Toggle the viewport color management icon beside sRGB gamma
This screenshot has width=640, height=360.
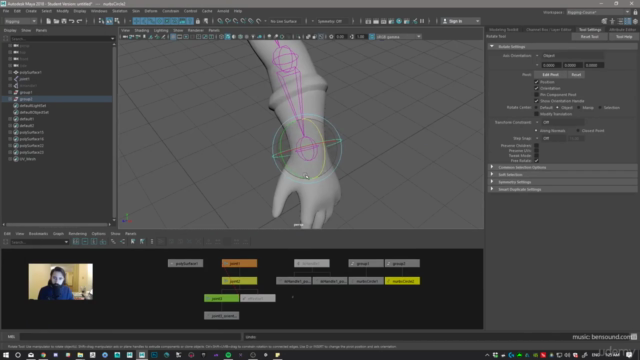pos(372,37)
